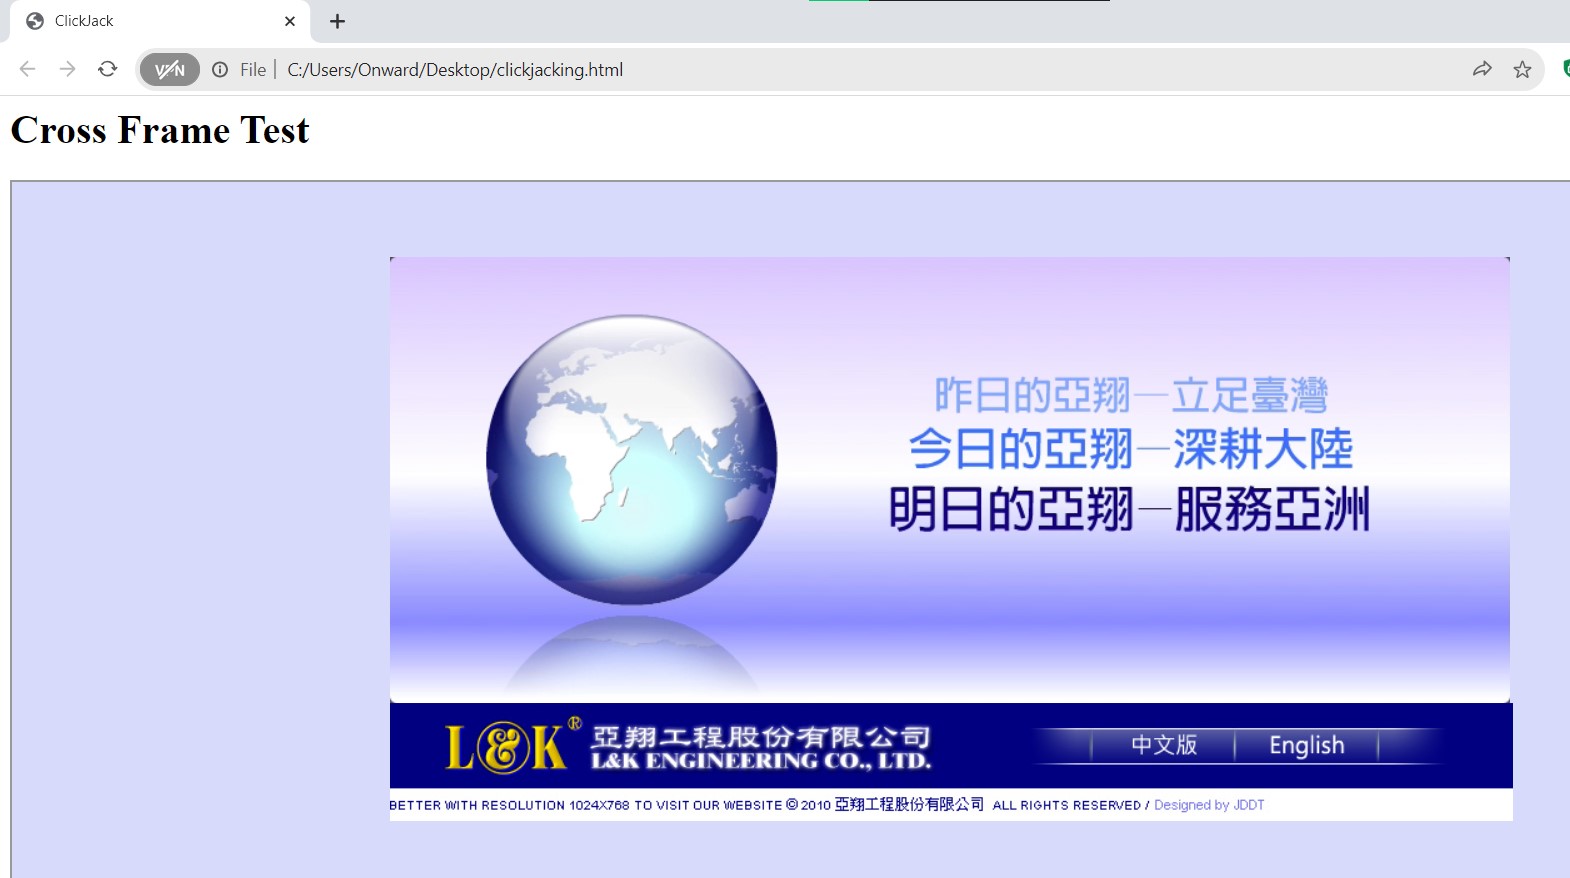1570x878 pixels.
Task: Click the browser back arrow
Action: (x=27, y=69)
